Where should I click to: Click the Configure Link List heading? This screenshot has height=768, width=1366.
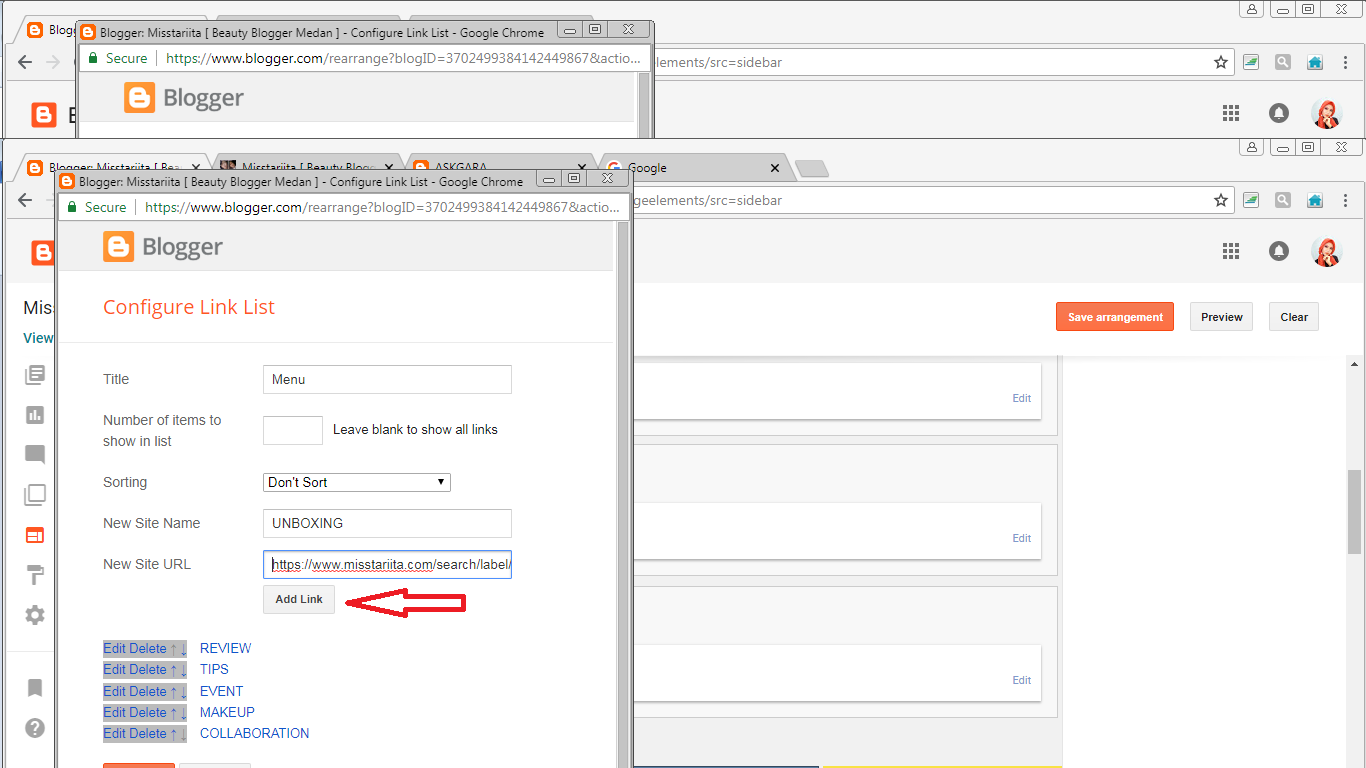(x=189, y=307)
